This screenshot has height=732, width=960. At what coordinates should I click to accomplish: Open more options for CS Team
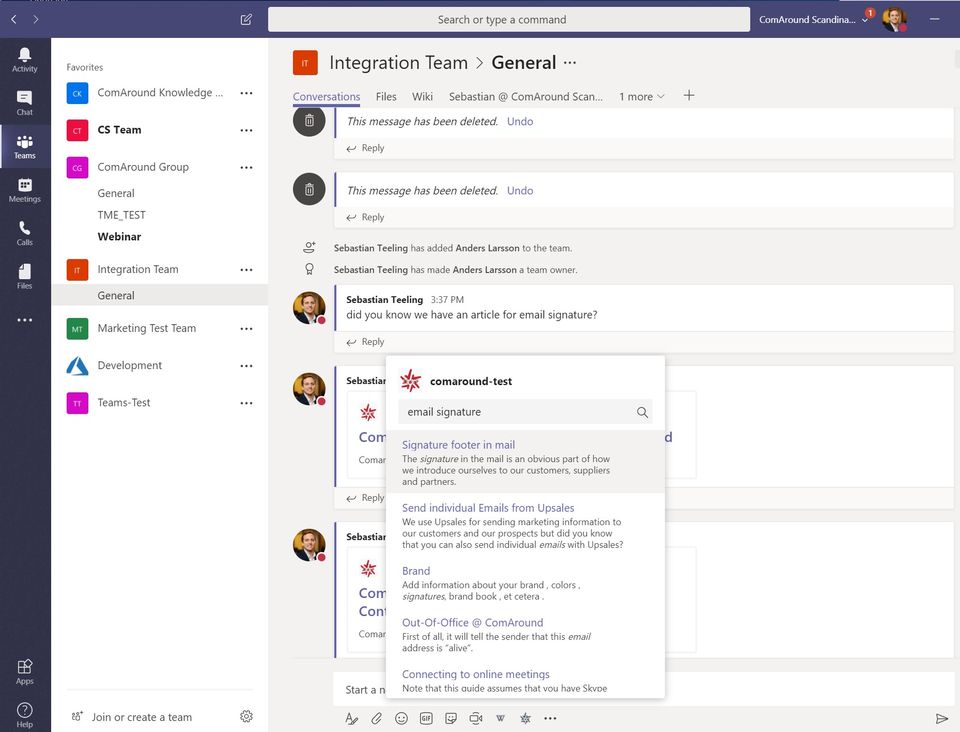coord(246,130)
